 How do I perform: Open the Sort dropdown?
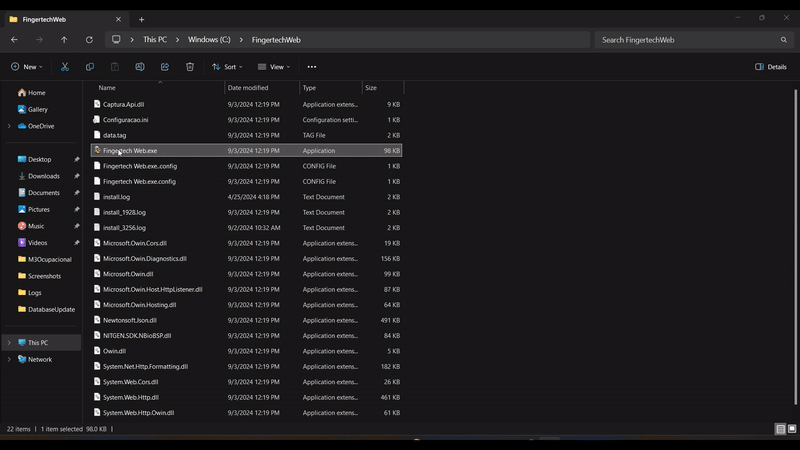coord(228,67)
